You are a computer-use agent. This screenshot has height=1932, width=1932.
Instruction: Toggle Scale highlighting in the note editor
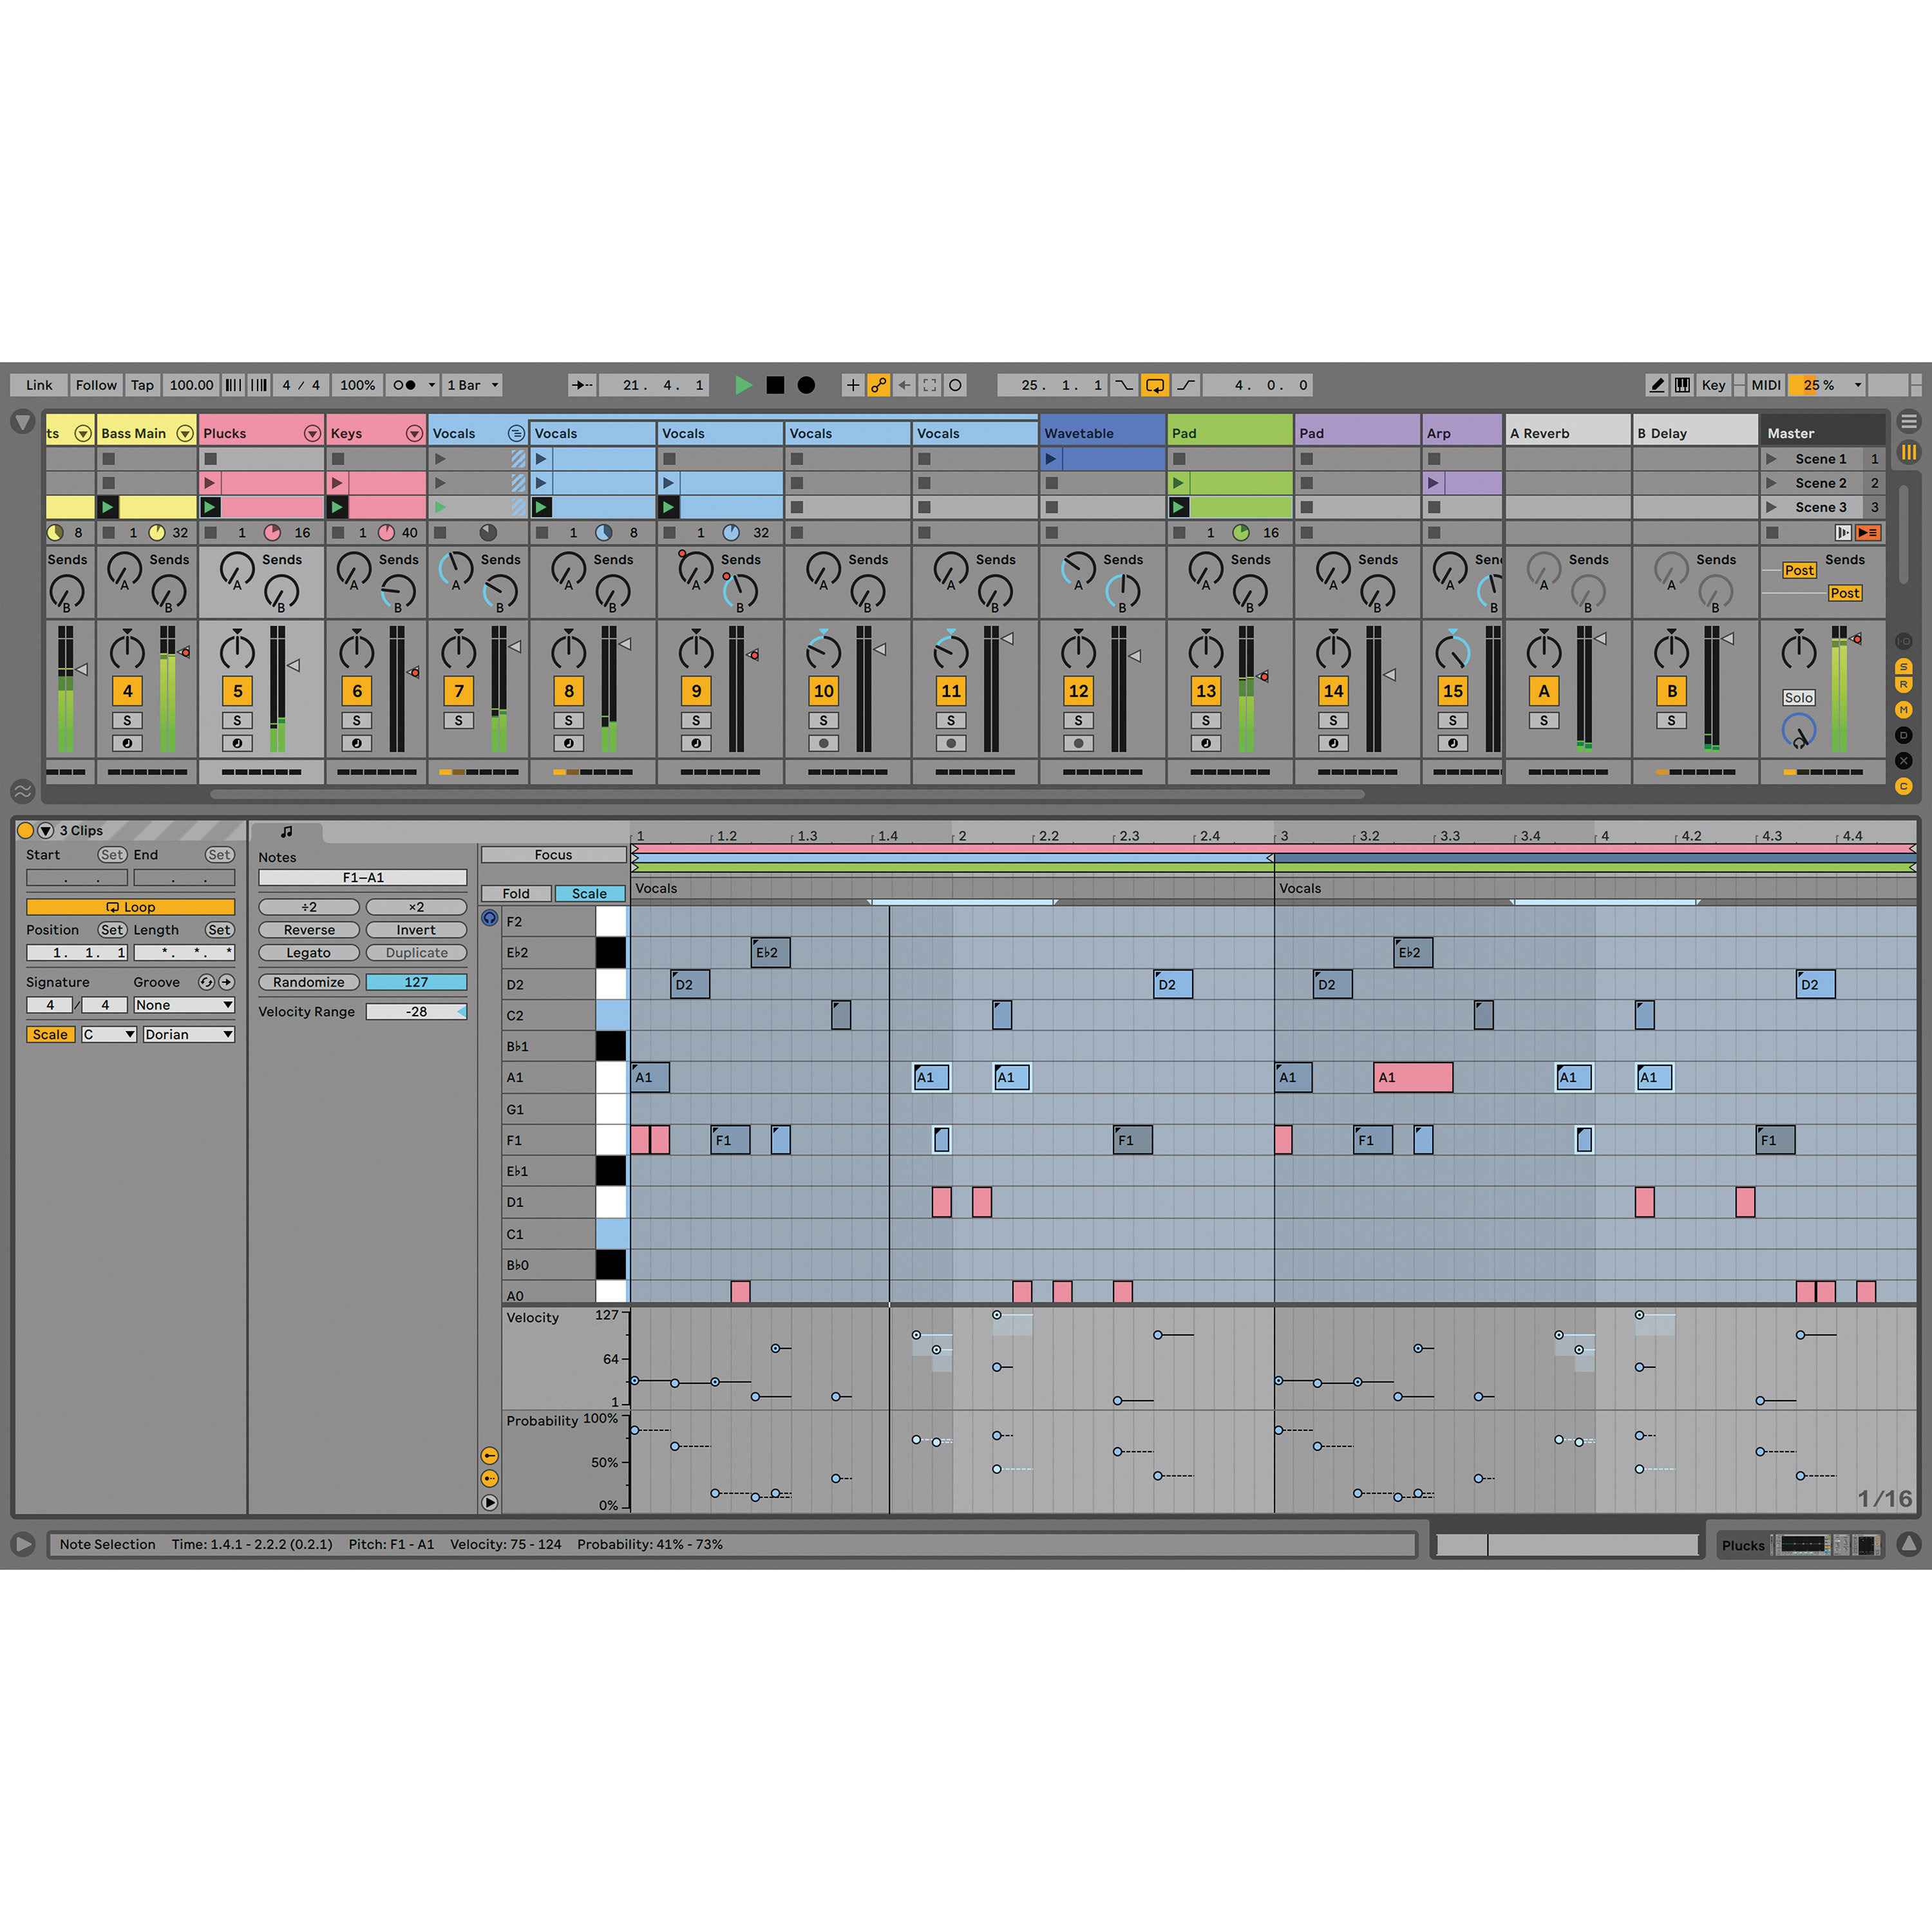click(590, 893)
